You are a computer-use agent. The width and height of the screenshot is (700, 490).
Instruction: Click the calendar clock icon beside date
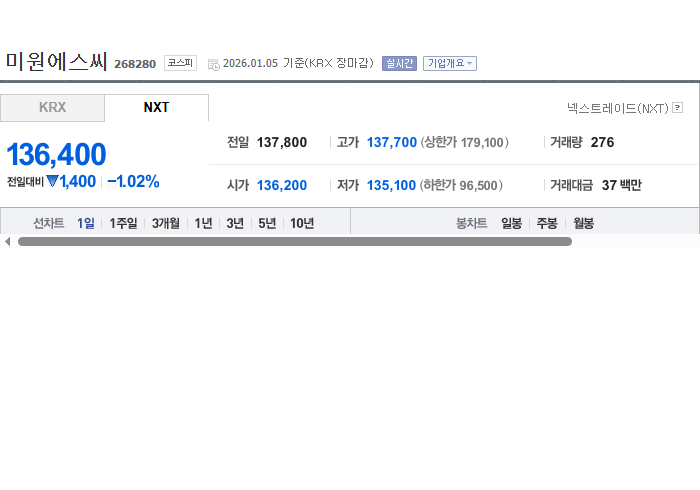[214, 65]
